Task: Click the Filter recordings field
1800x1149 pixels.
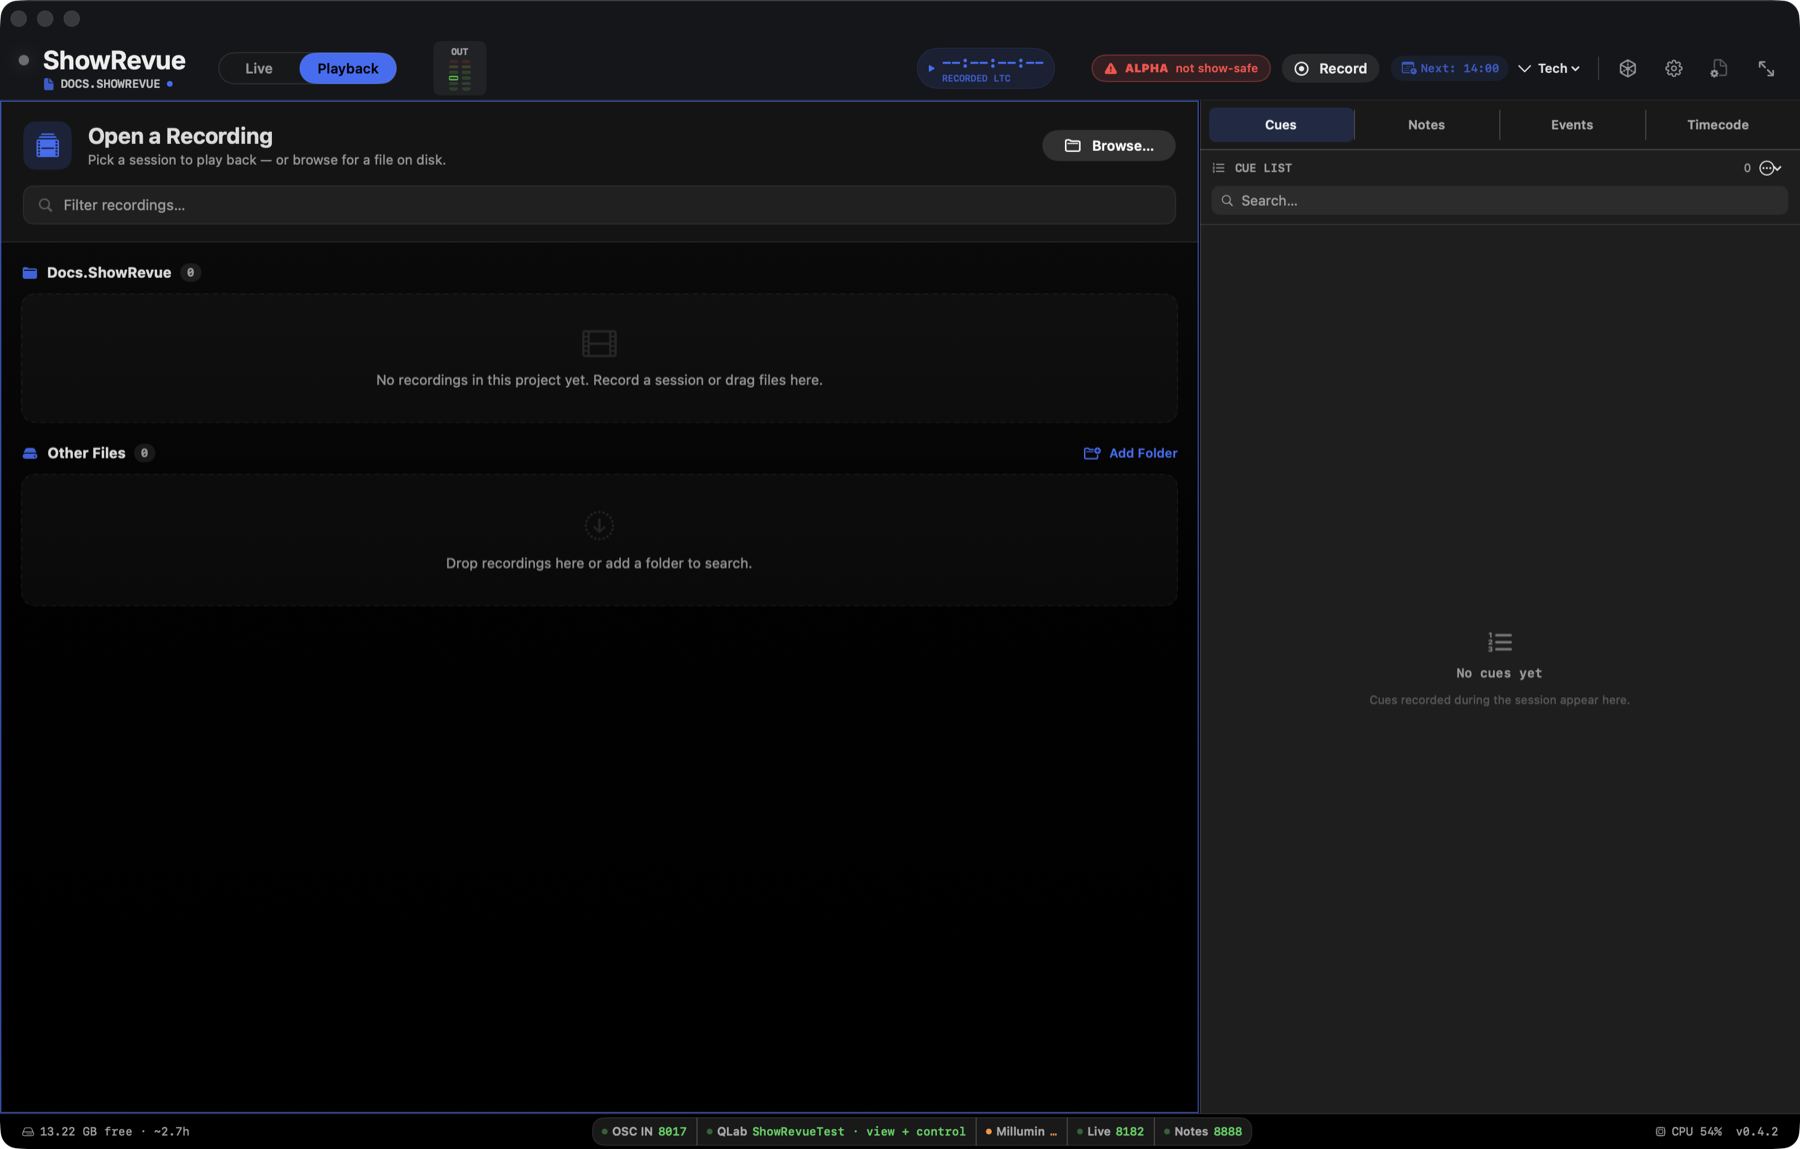Action: click(x=599, y=205)
